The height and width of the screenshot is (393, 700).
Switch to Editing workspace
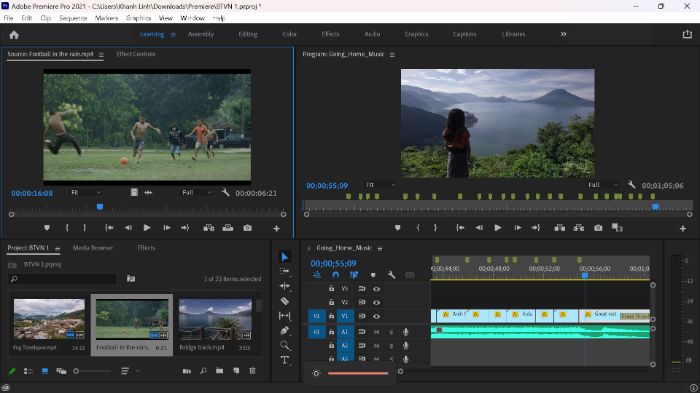coord(248,34)
